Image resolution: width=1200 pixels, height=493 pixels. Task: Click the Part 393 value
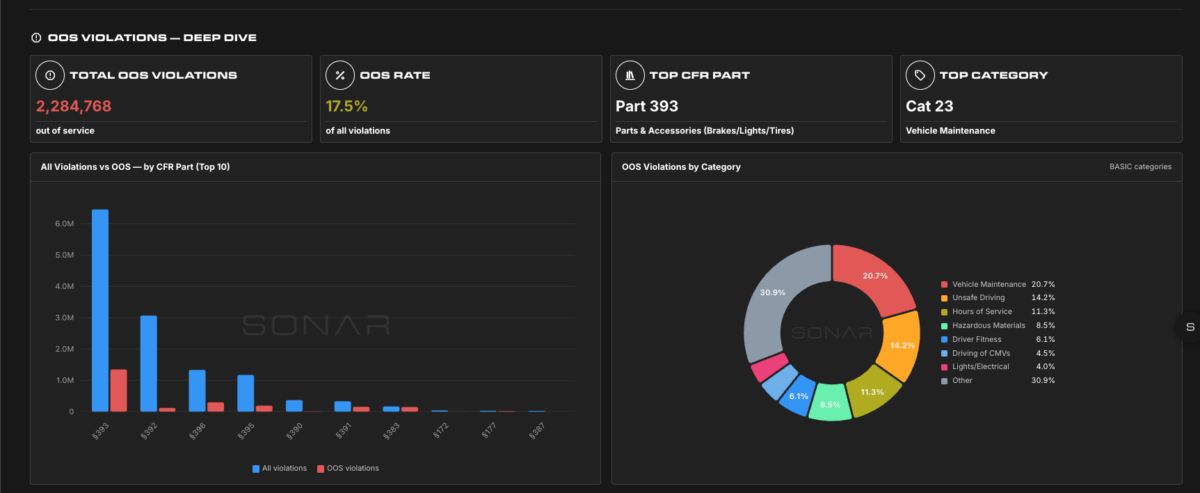[647, 106]
